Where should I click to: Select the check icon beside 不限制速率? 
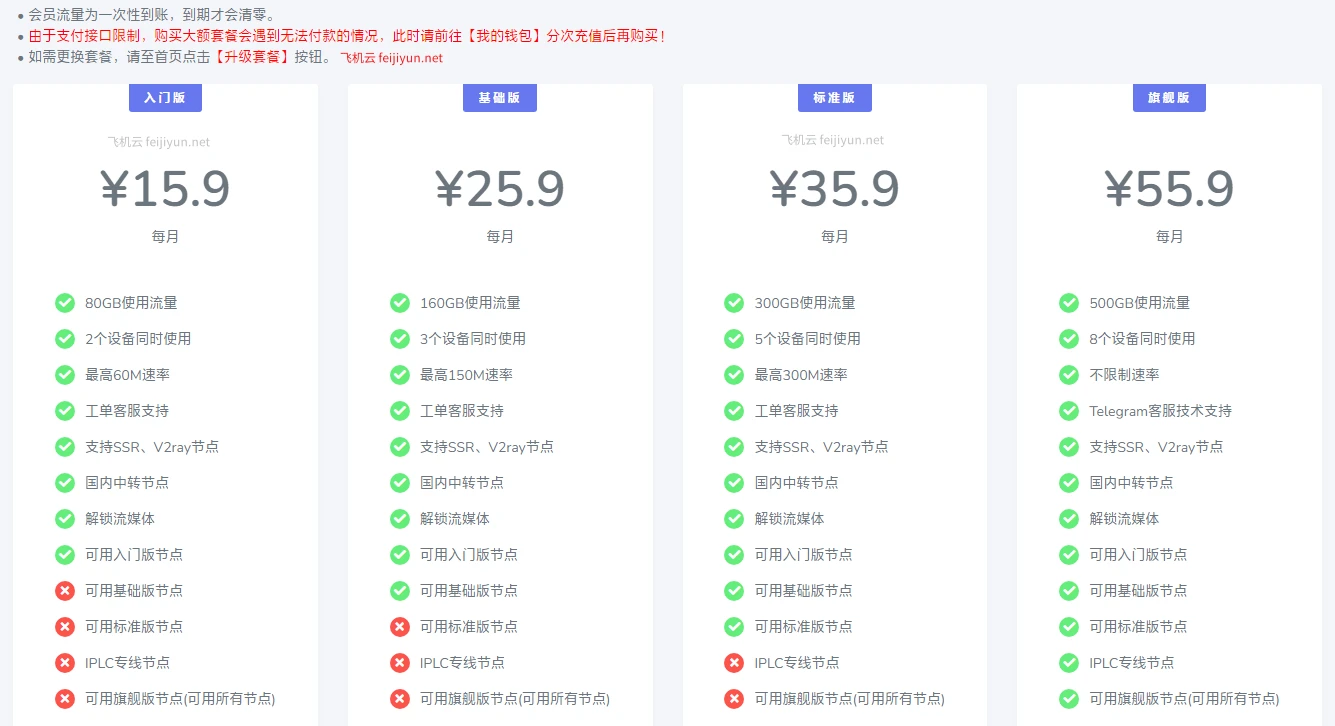(1068, 375)
